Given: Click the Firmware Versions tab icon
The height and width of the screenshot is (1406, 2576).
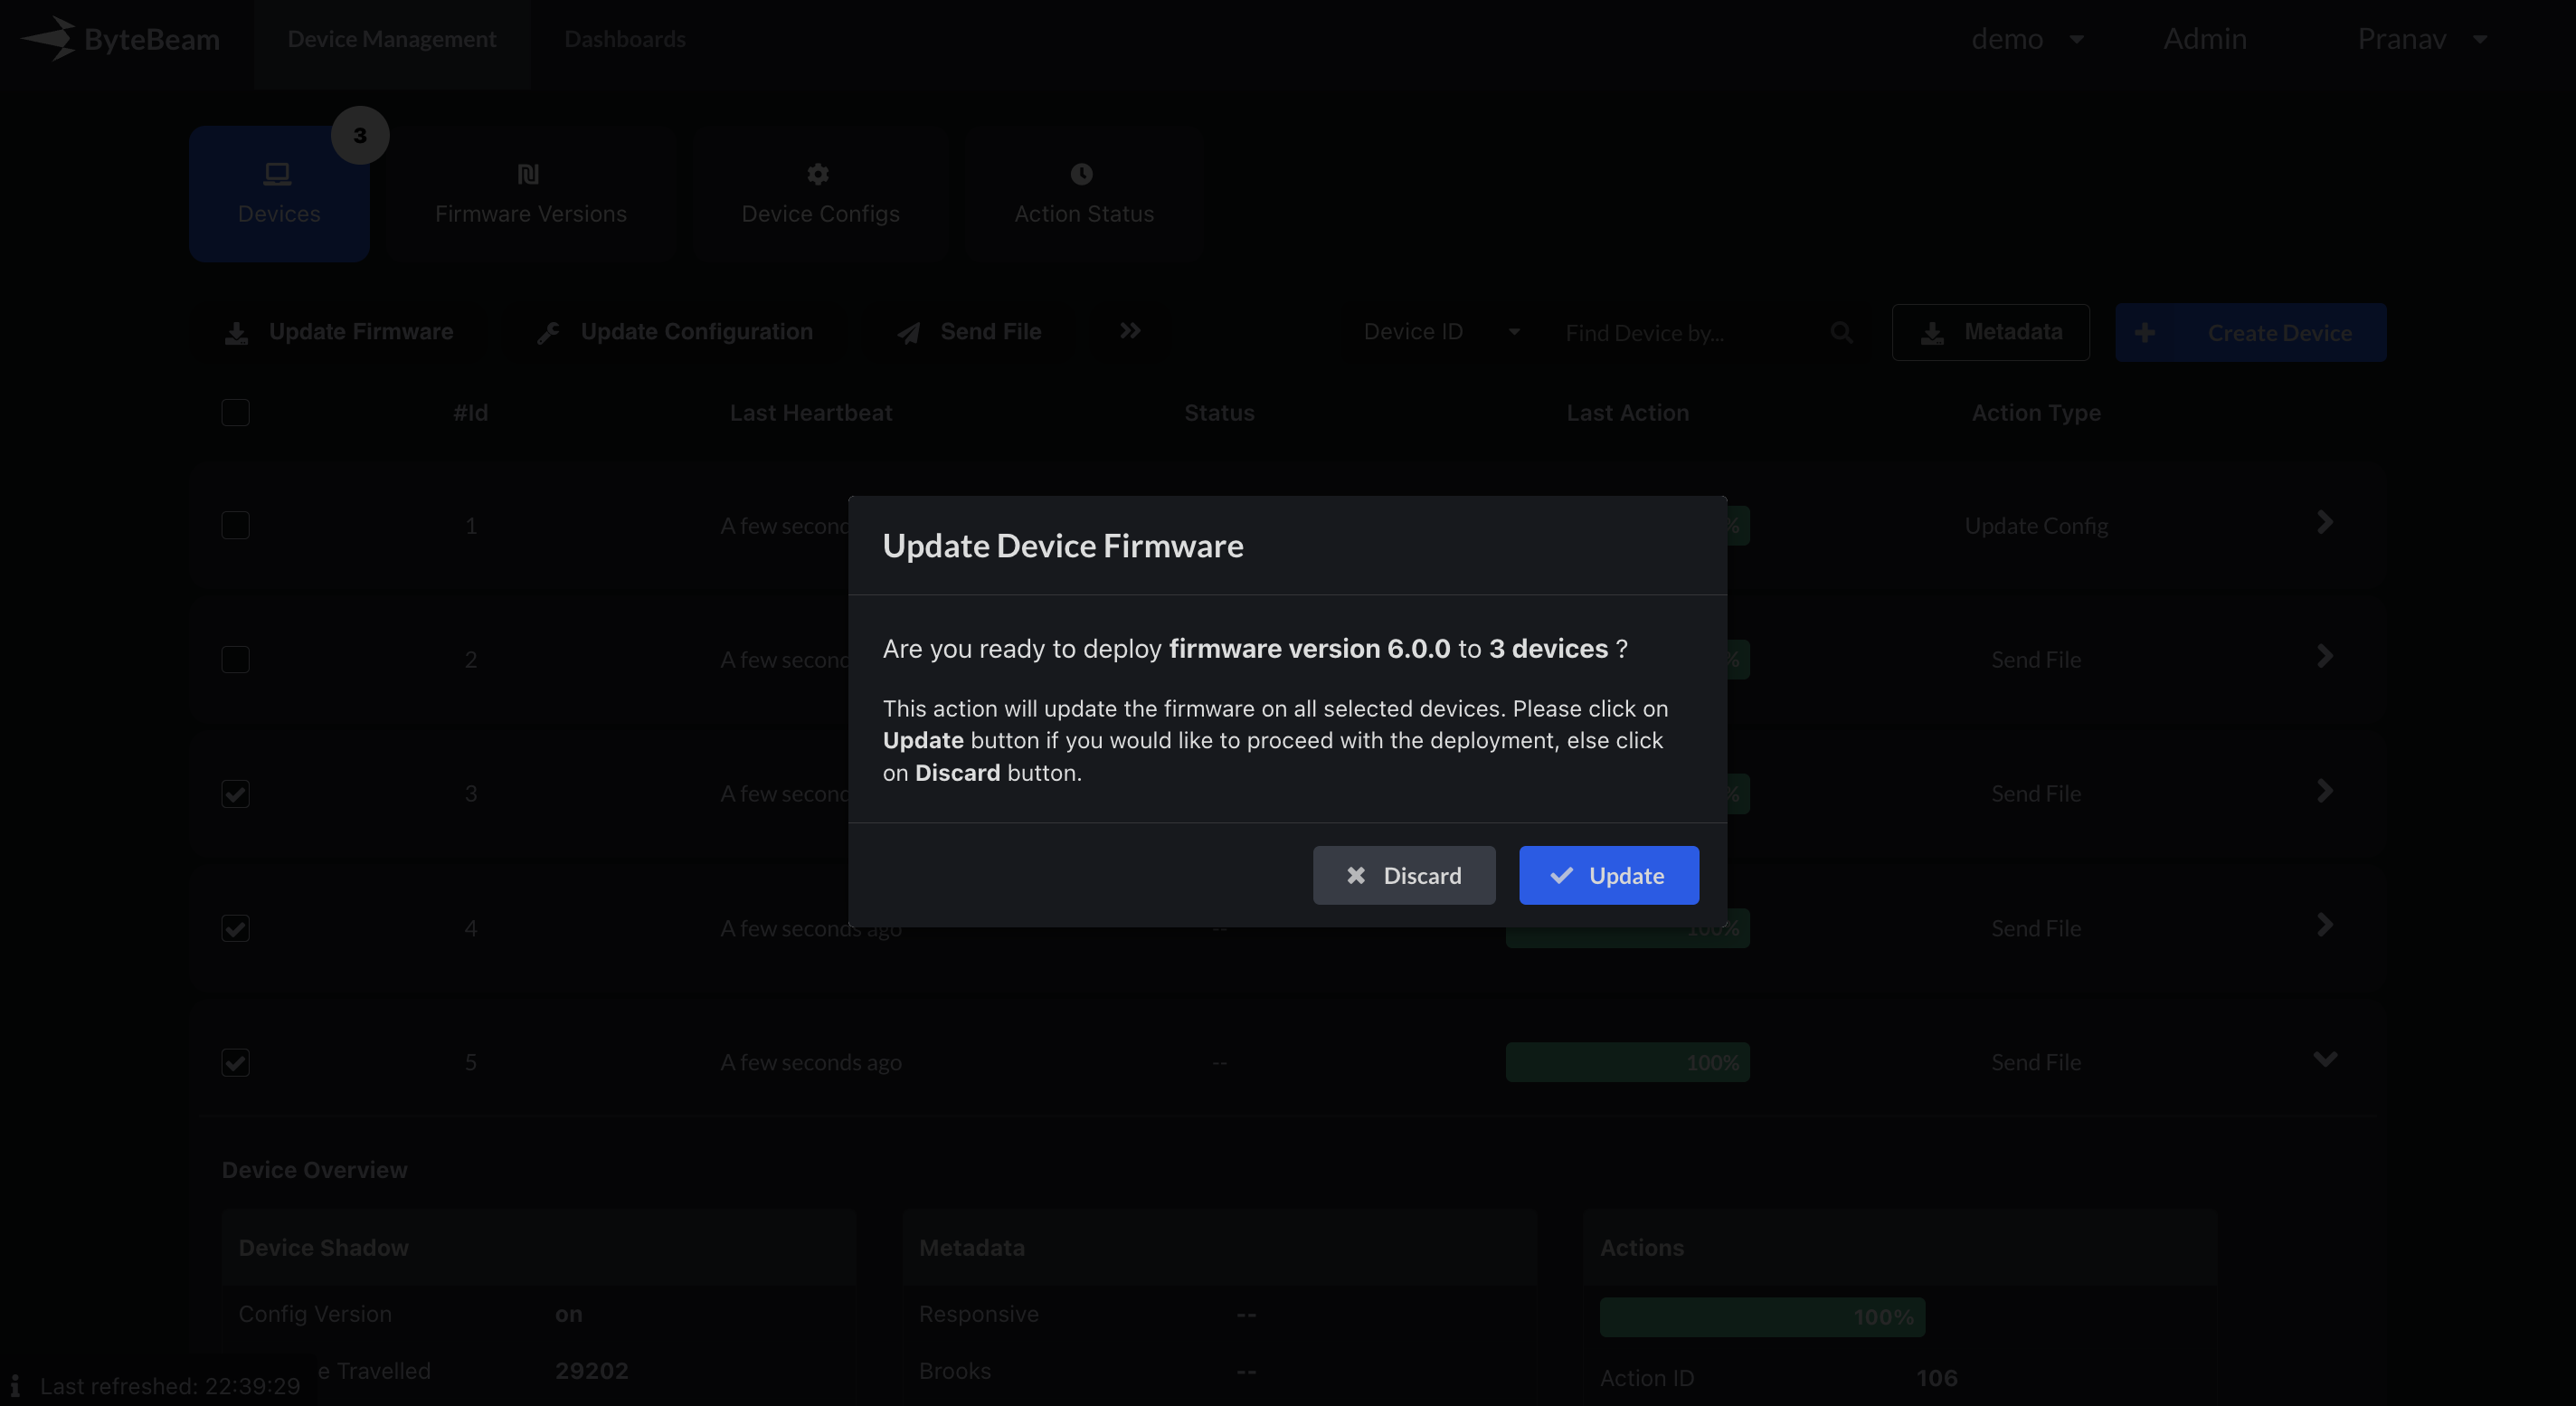Looking at the screenshot, I should point(529,174).
